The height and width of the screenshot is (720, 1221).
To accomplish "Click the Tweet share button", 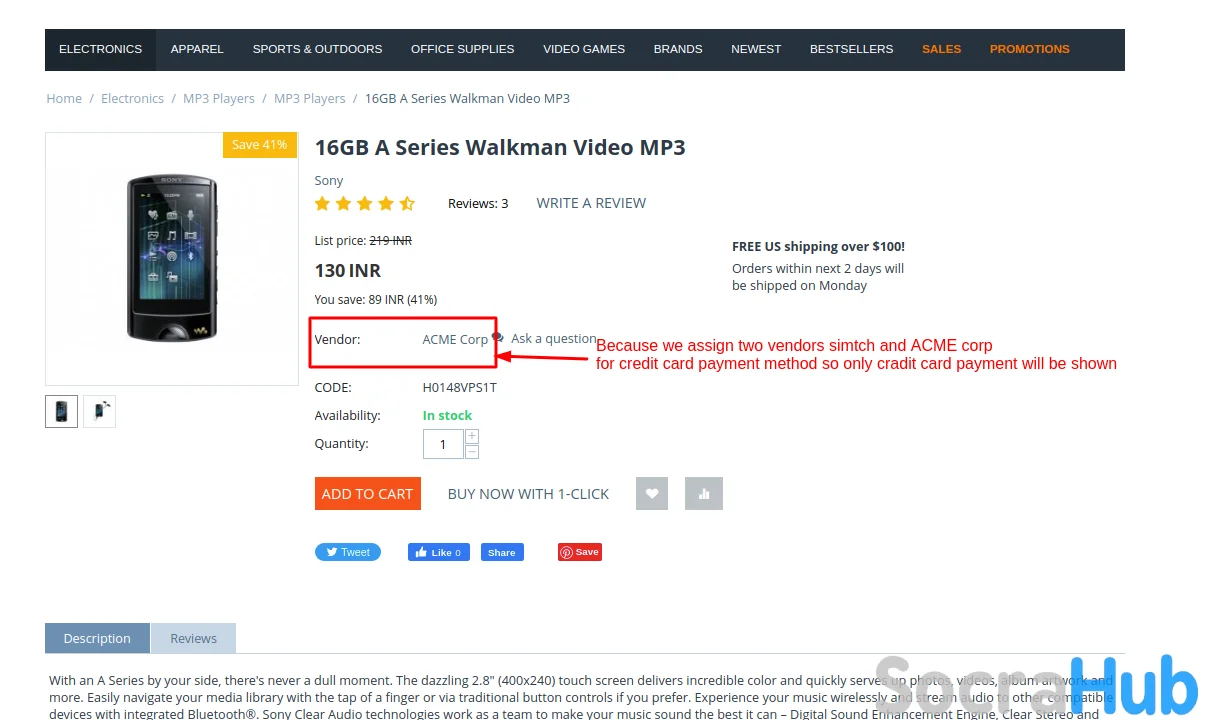I will point(348,552).
